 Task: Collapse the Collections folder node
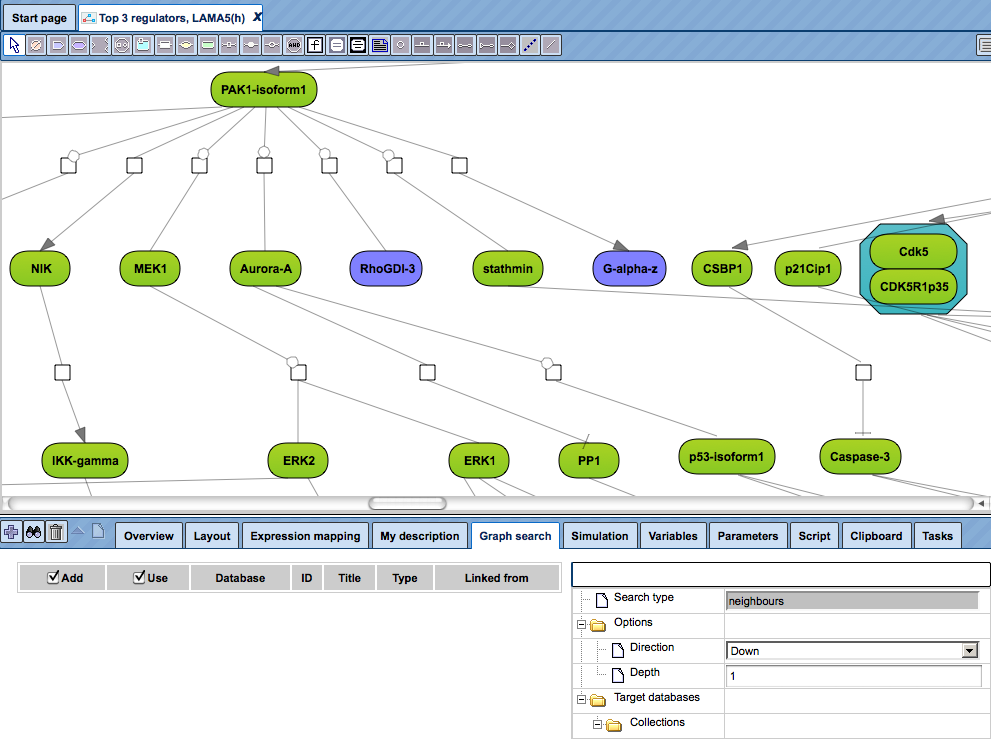(x=597, y=724)
